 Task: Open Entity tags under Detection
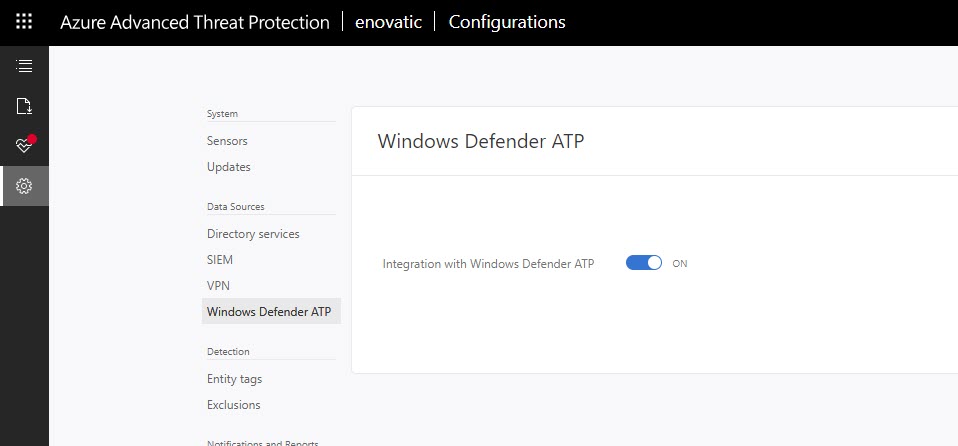pos(235,379)
